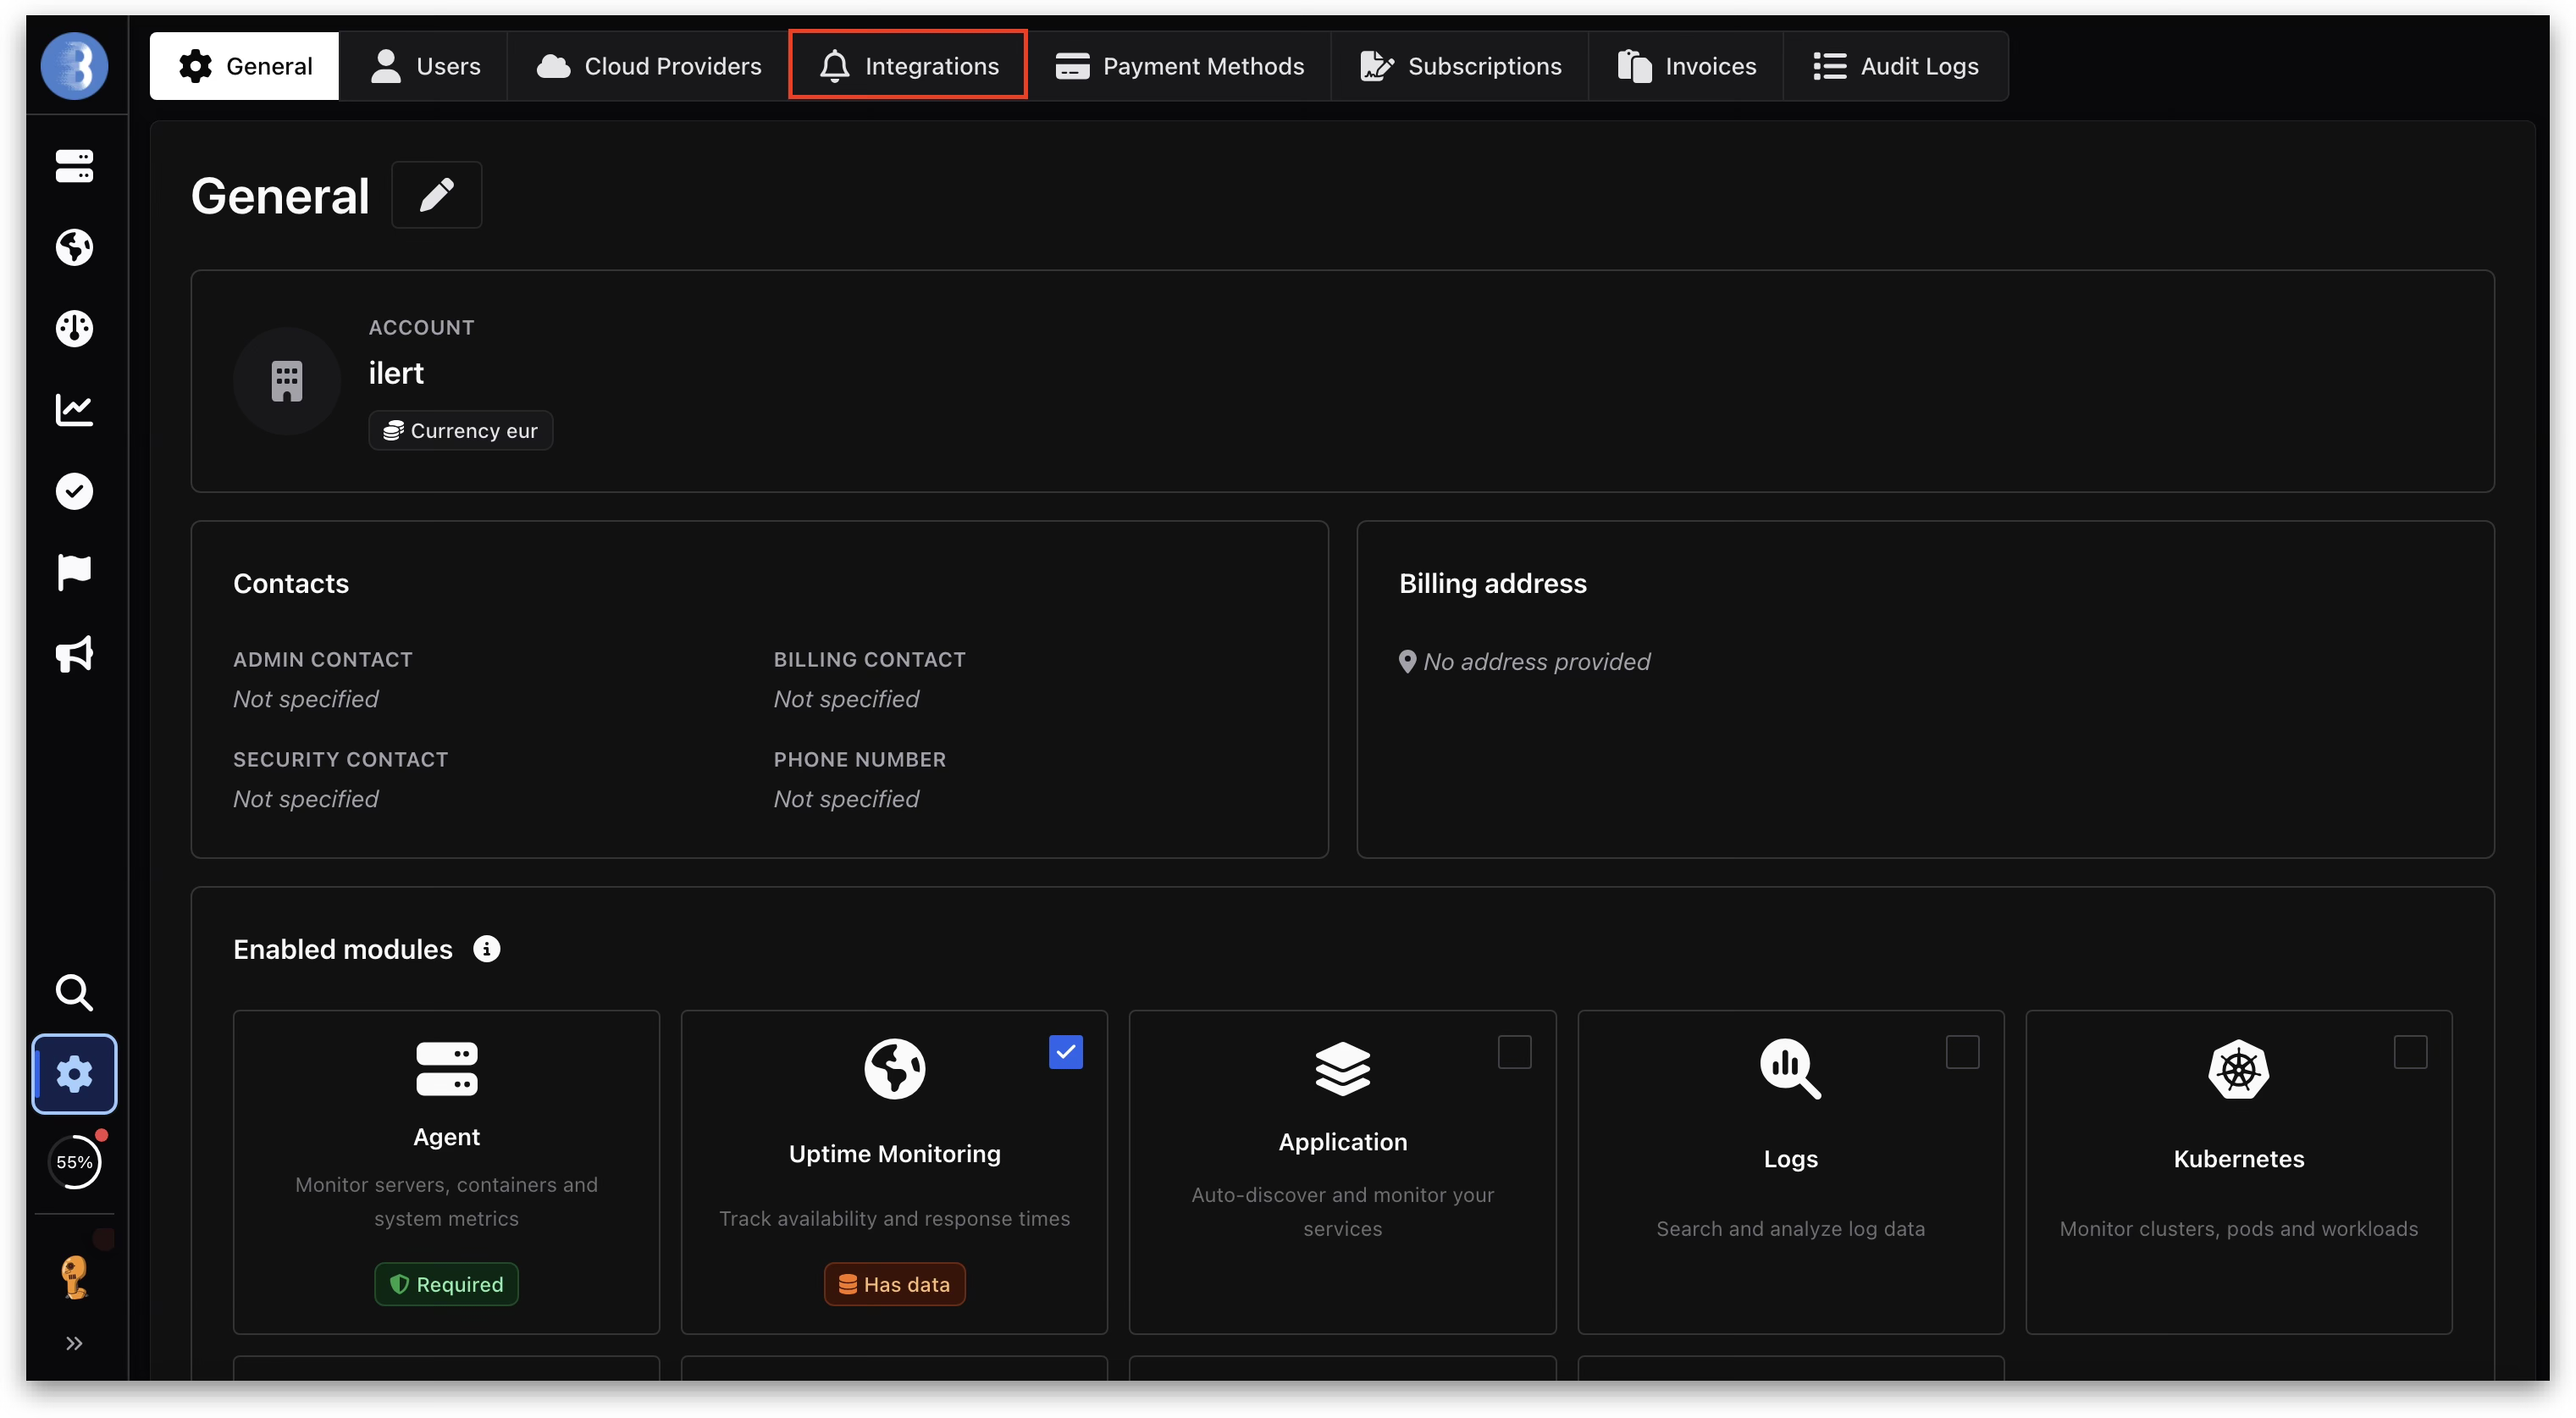Switch to the Users tab
Screen dimensions: 2576x1418
[424, 66]
